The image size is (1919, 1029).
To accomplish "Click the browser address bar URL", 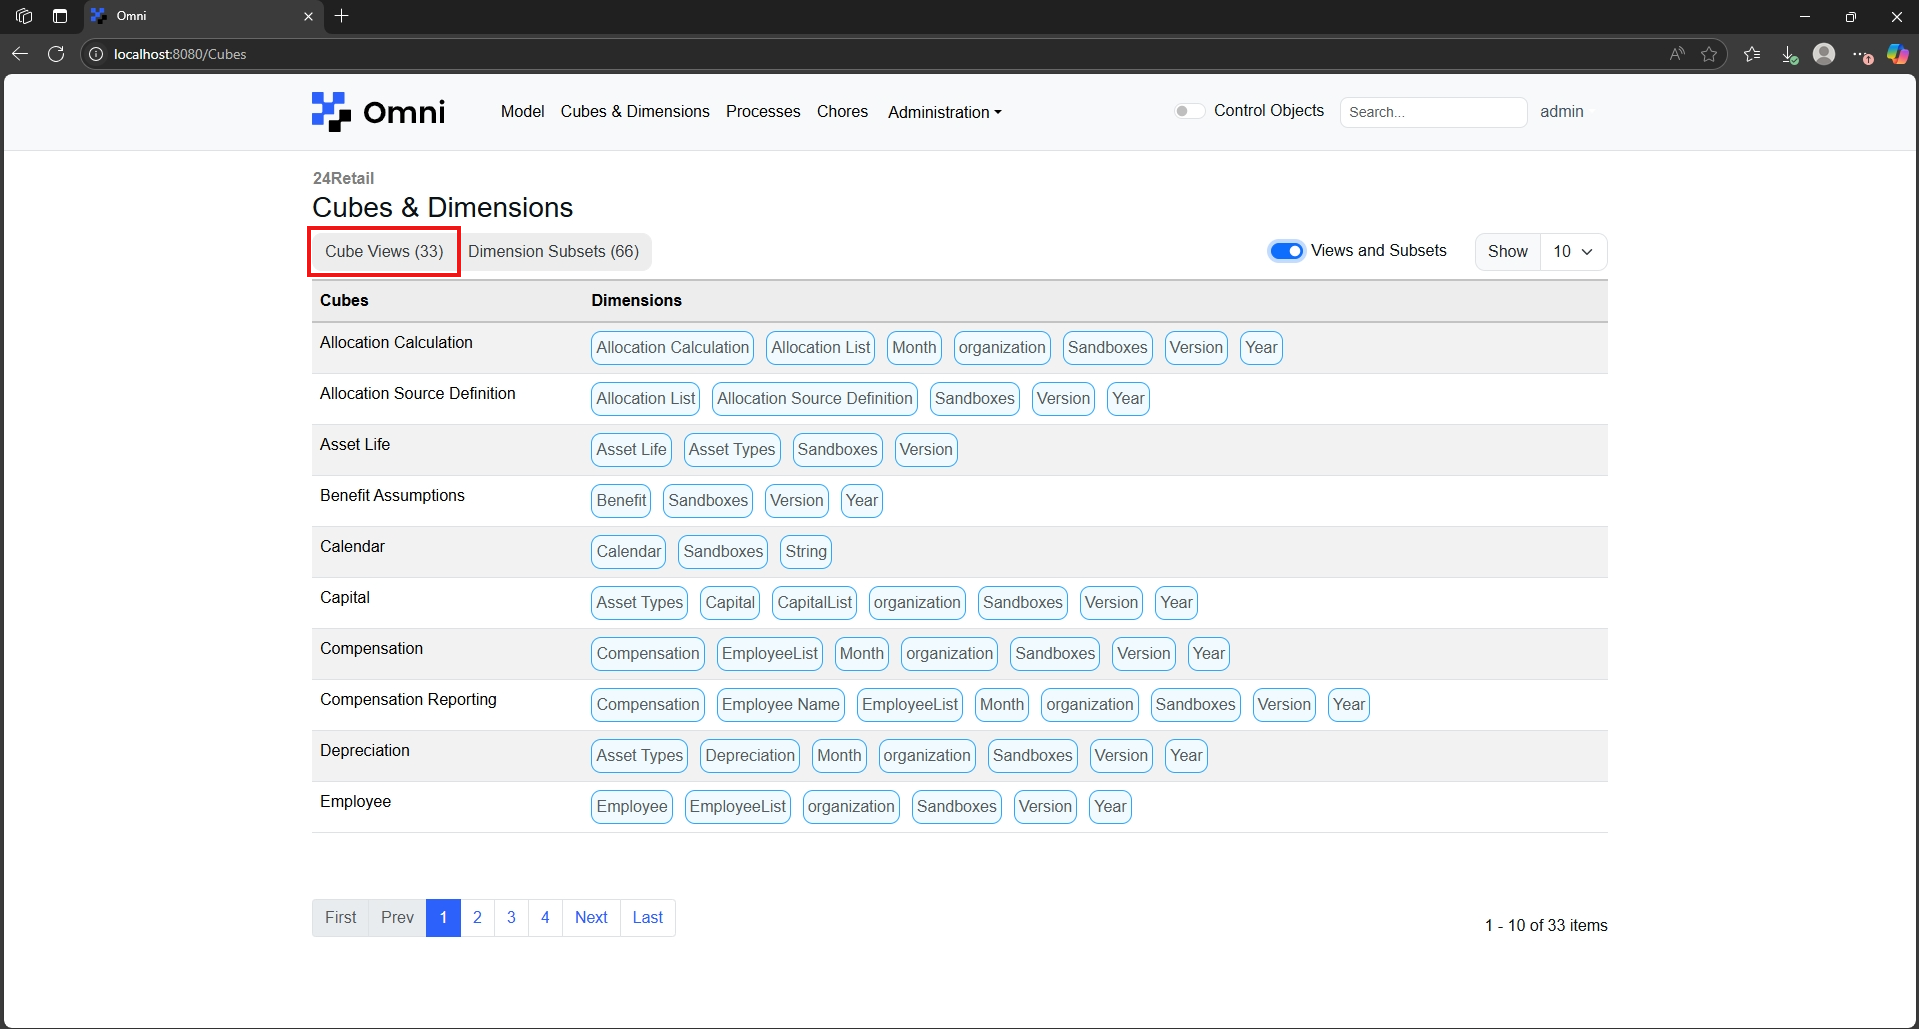I will tap(180, 54).
